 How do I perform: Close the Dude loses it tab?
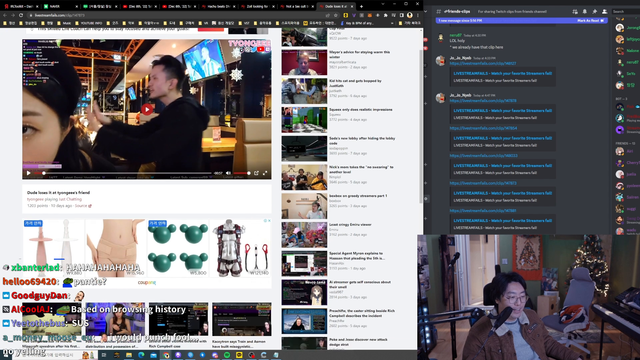tap(352, 7)
